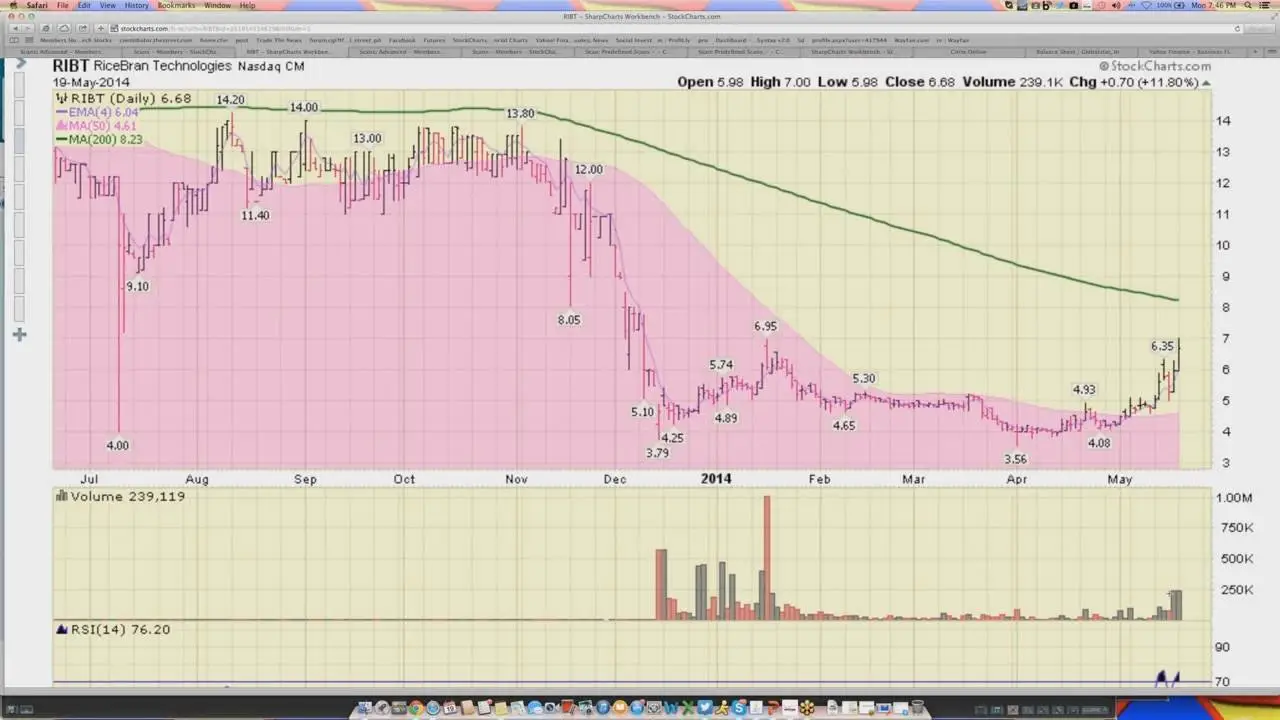Click the StockCharts.com copyright label

[x=1154, y=65]
